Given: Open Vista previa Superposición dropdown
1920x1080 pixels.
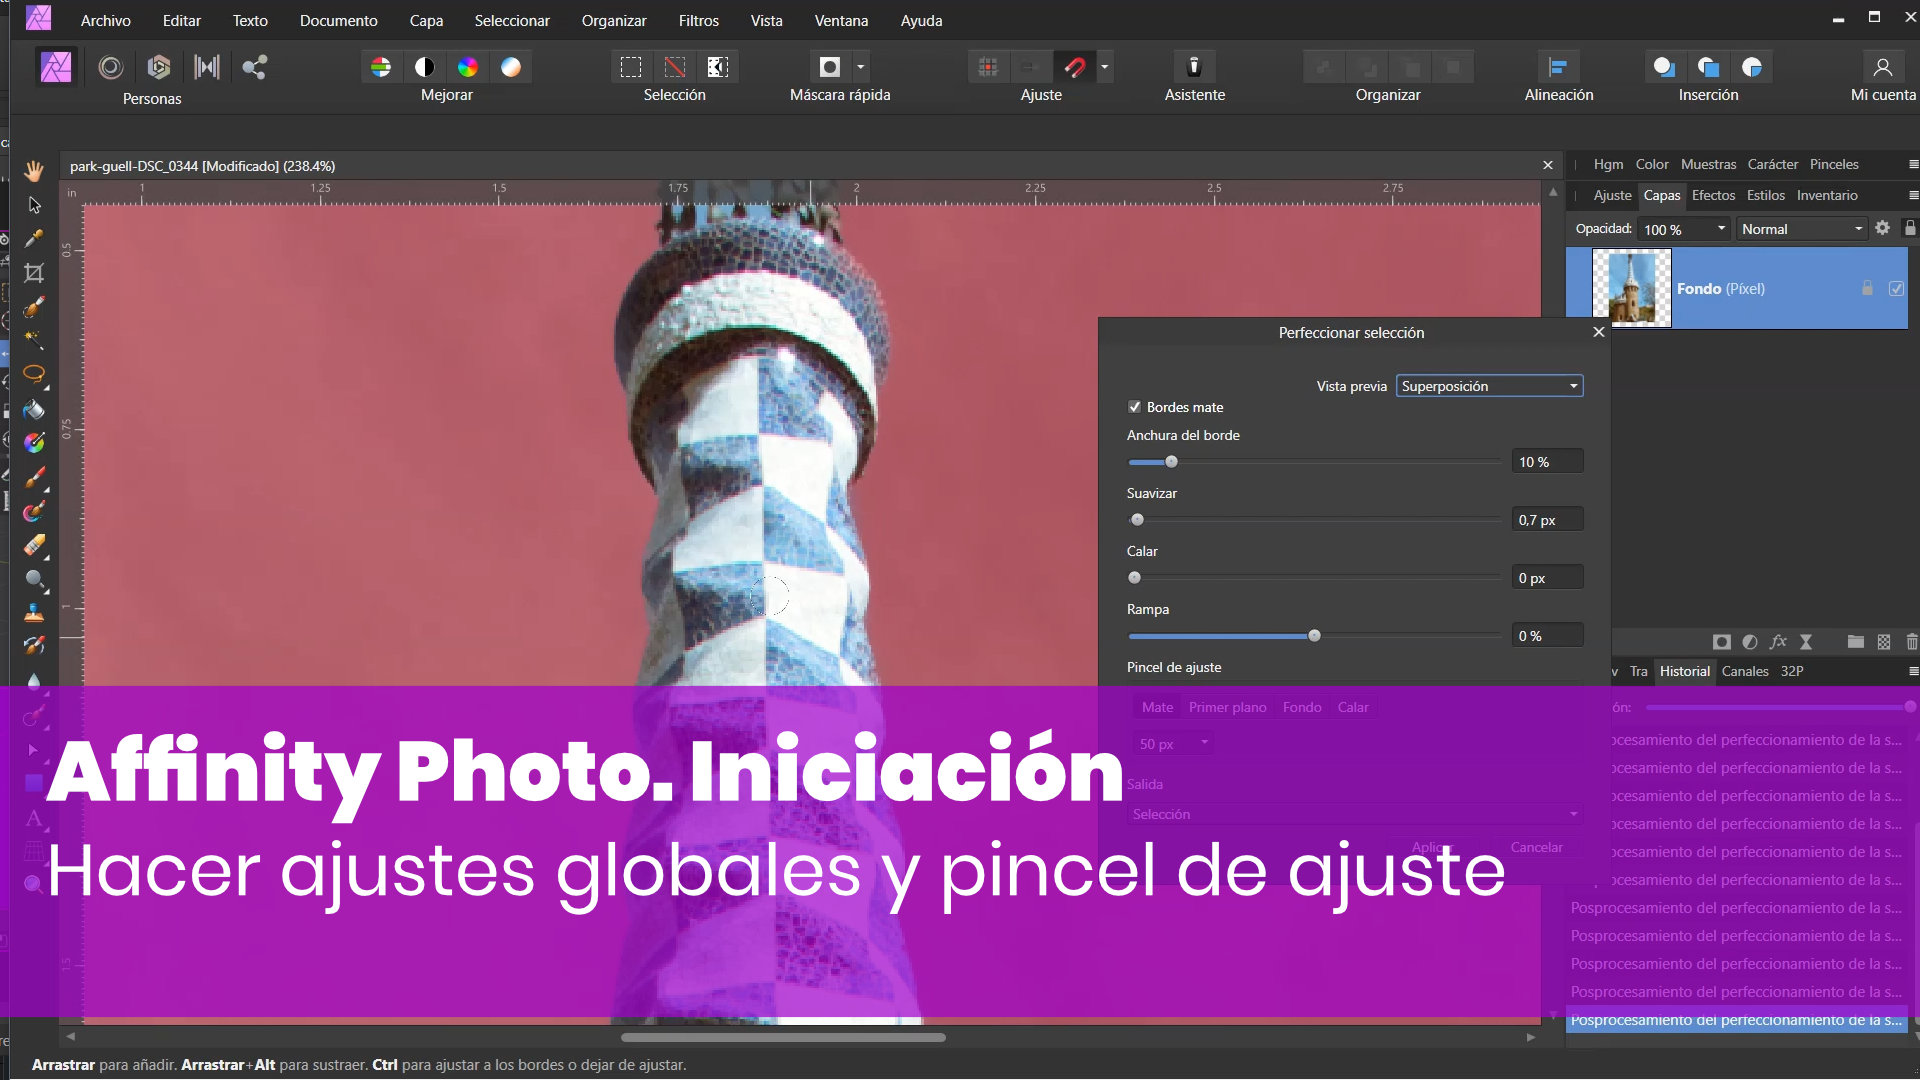Looking at the screenshot, I should click(x=1489, y=386).
